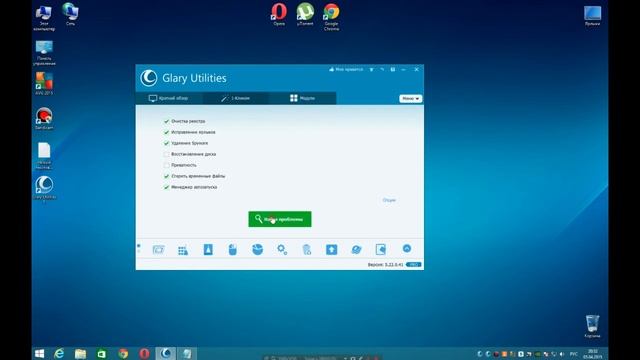The image size is (640, 360).
Task: Open the Windows Start button
Action: point(40,353)
